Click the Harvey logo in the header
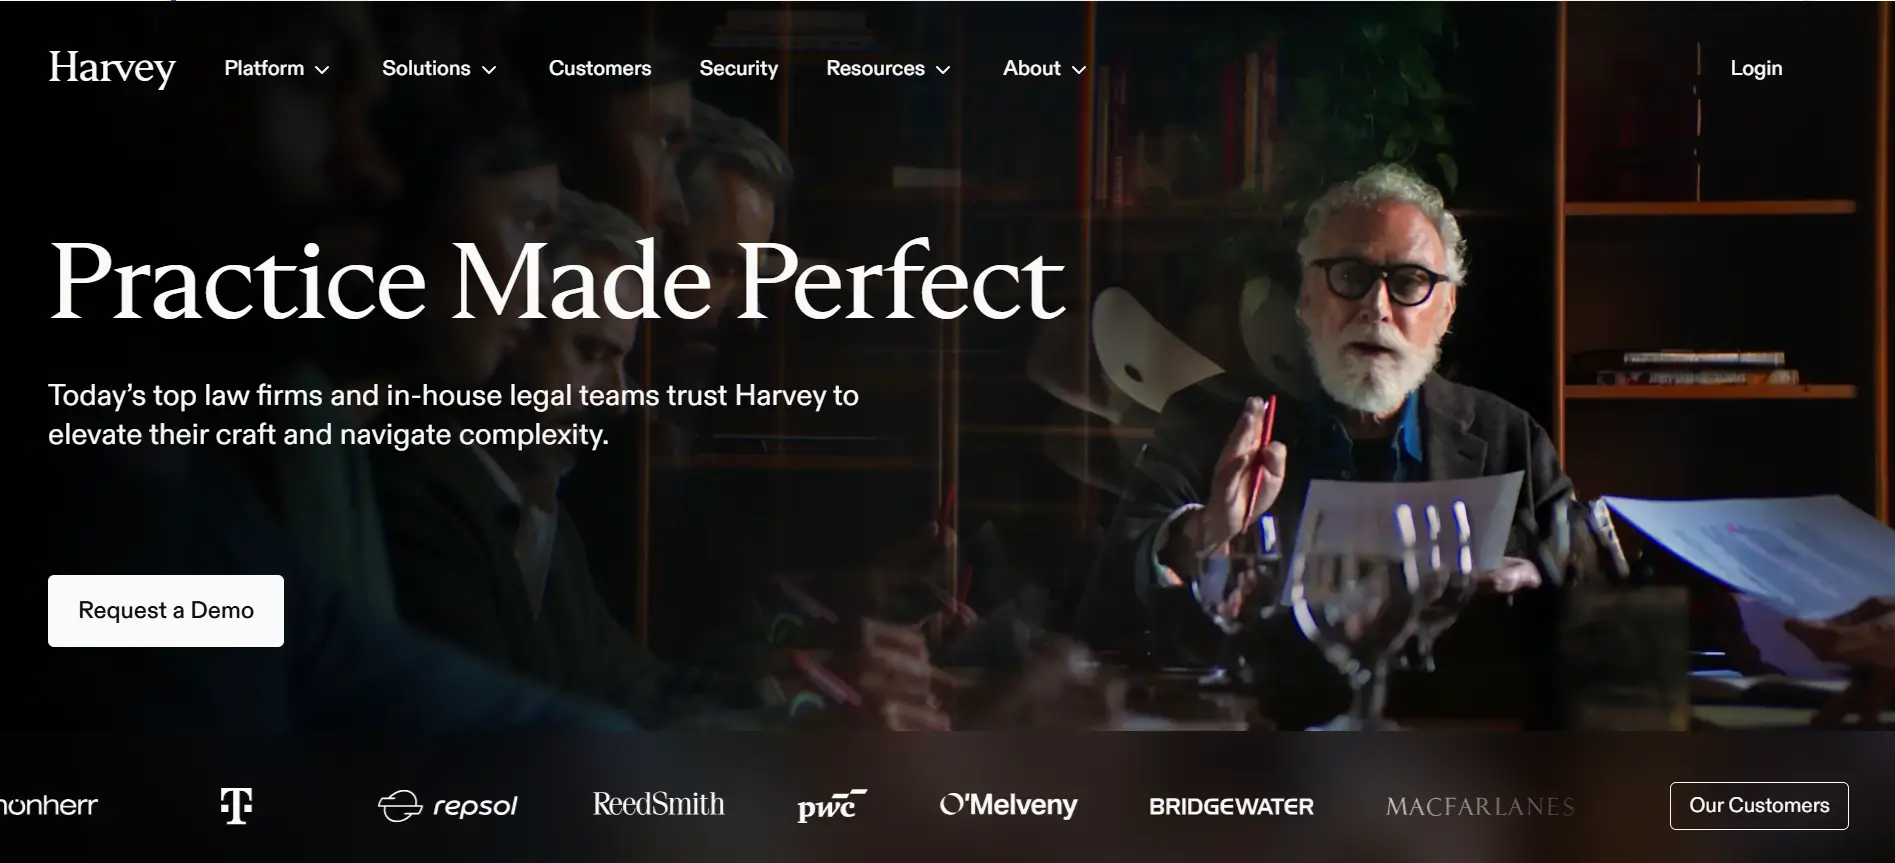Viewport: 1895px width, 863px height. 112,68
